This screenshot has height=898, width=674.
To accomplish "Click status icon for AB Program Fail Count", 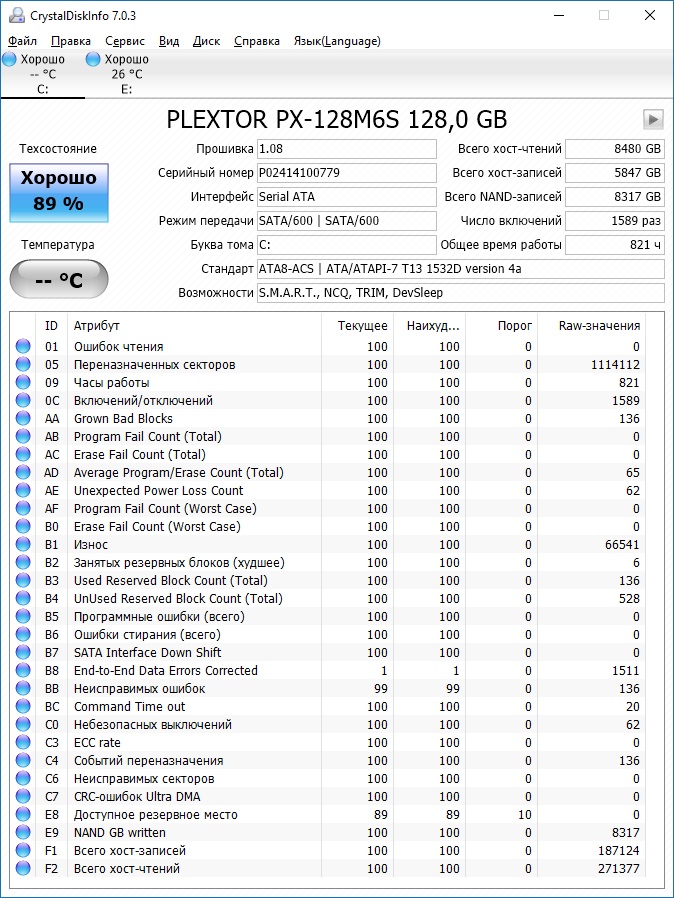I will [23, 436].
